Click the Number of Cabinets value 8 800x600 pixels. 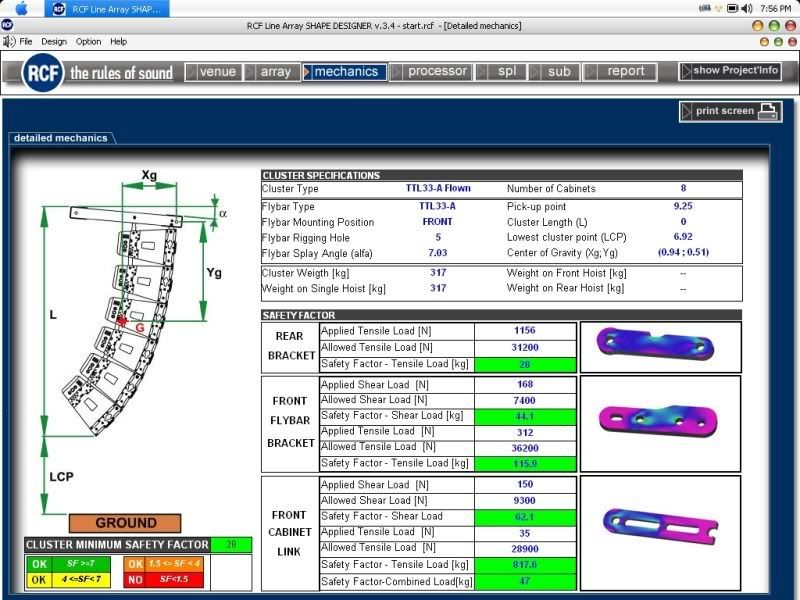click(x=683, y=188)
